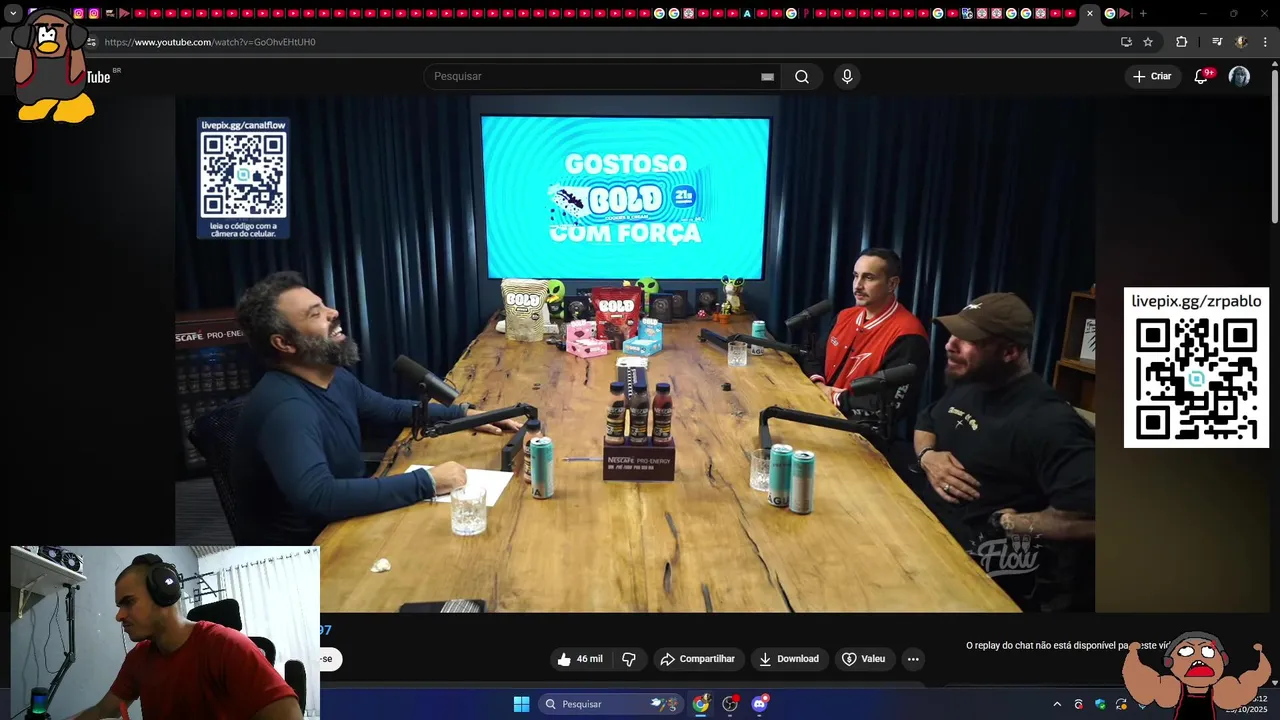
Task: Open more actions three-dot menu below video
Action: click(912, 659)
